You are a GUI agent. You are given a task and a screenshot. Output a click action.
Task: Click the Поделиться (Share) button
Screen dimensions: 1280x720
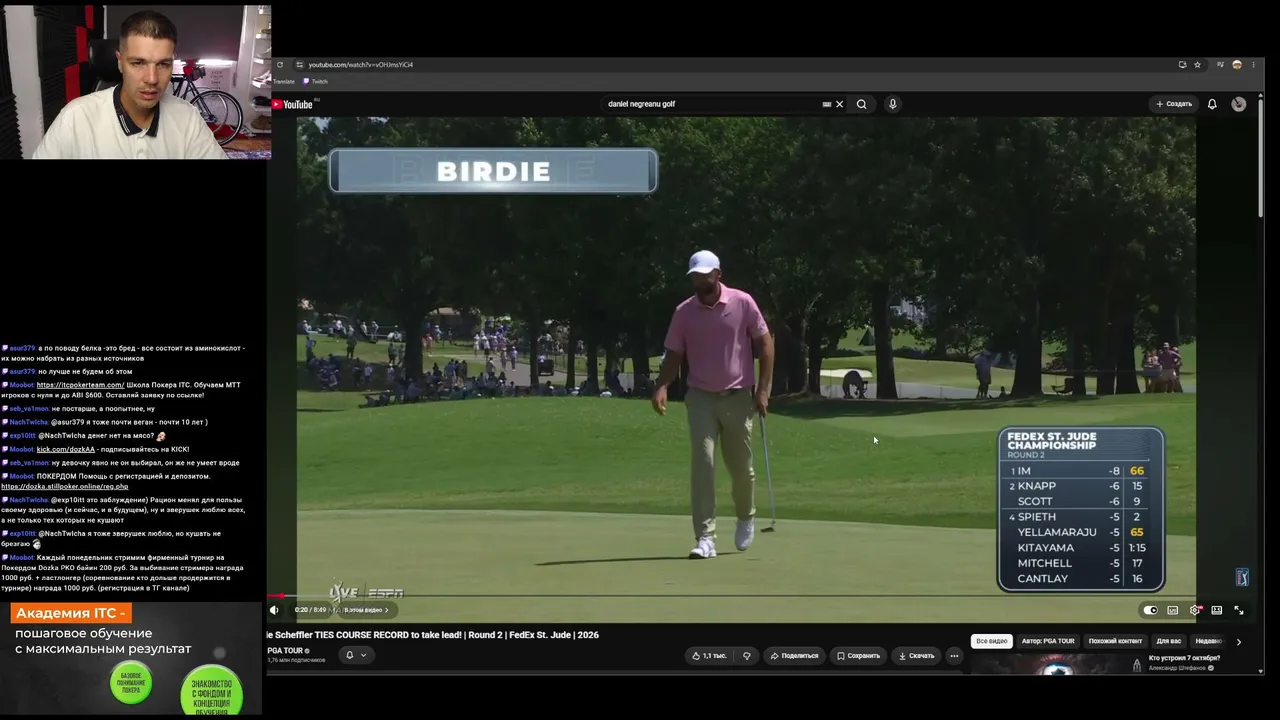click(794, 656)
